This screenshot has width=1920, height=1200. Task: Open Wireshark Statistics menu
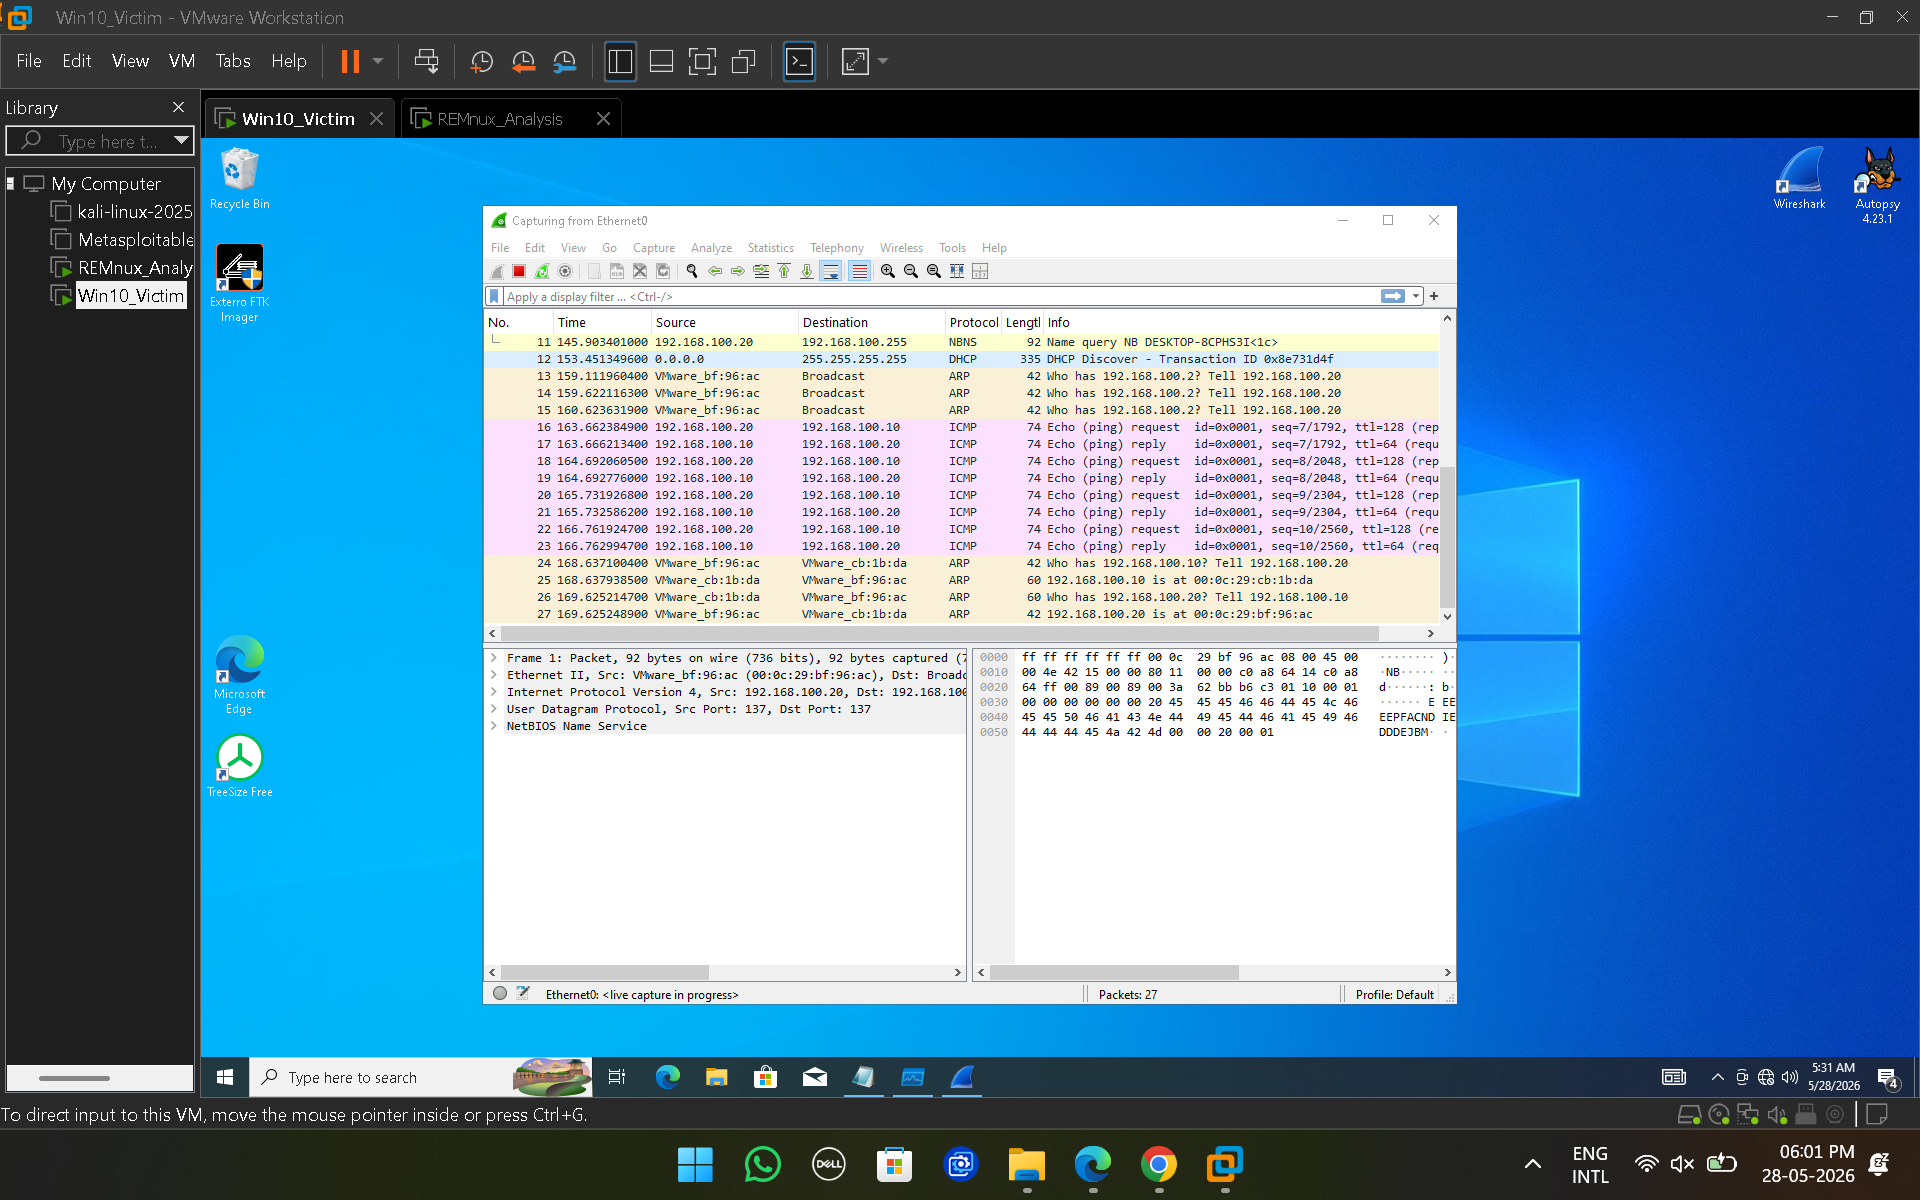[770, 248]
